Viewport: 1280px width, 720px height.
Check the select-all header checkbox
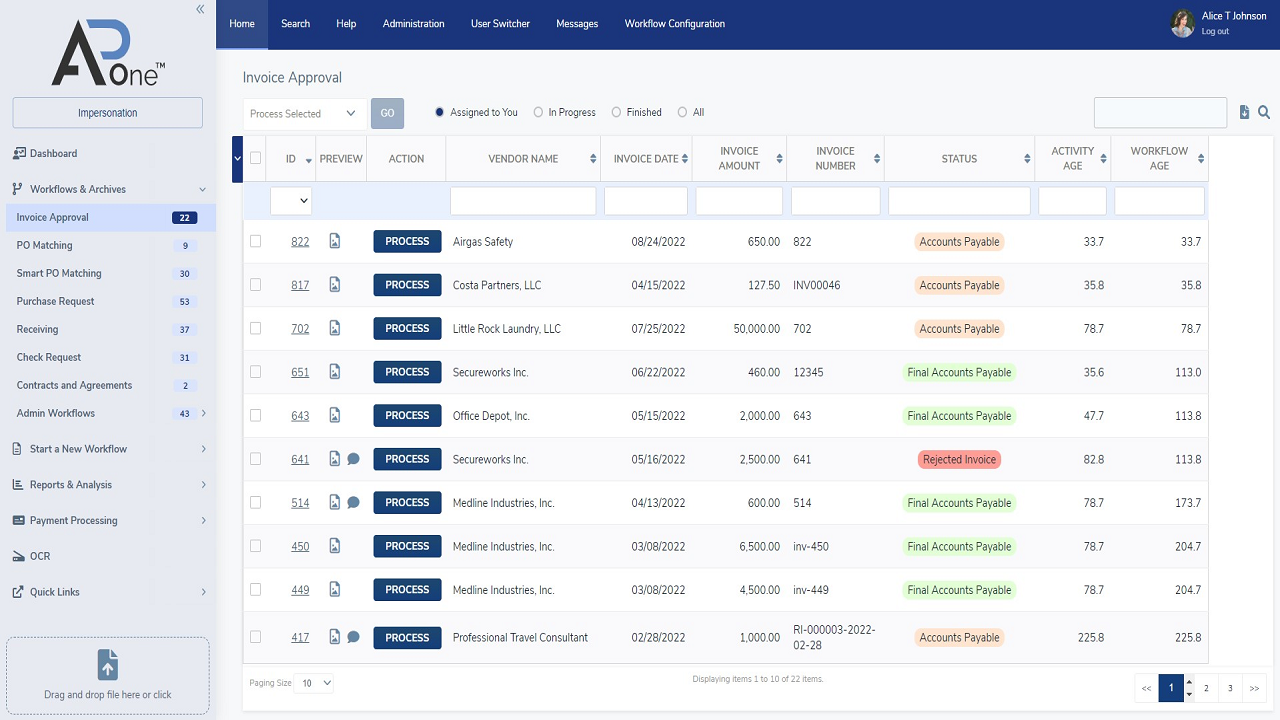pyautogui.click(x=256, y=158)
